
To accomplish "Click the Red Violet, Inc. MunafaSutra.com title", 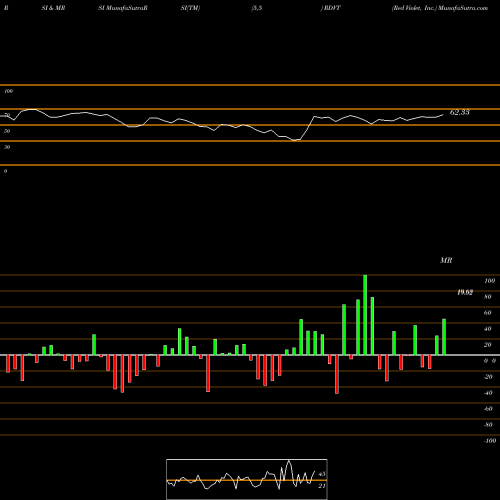I will tap(440, 8).
